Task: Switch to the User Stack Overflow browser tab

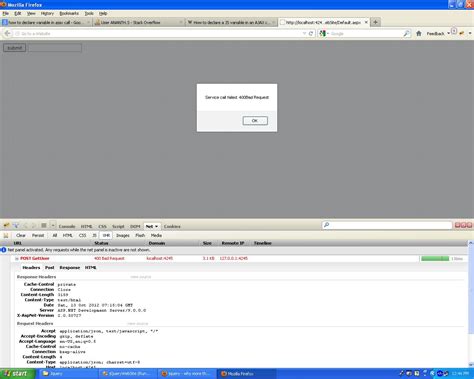Action: (138, 22)
